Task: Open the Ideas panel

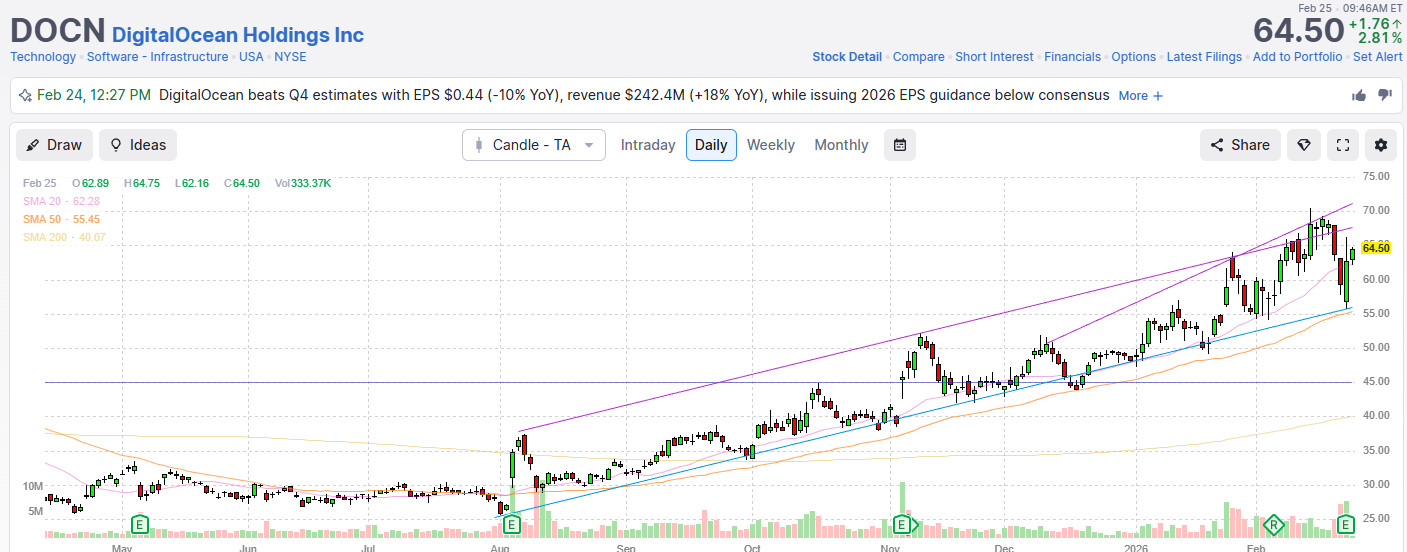Action: tap(138, 145)
